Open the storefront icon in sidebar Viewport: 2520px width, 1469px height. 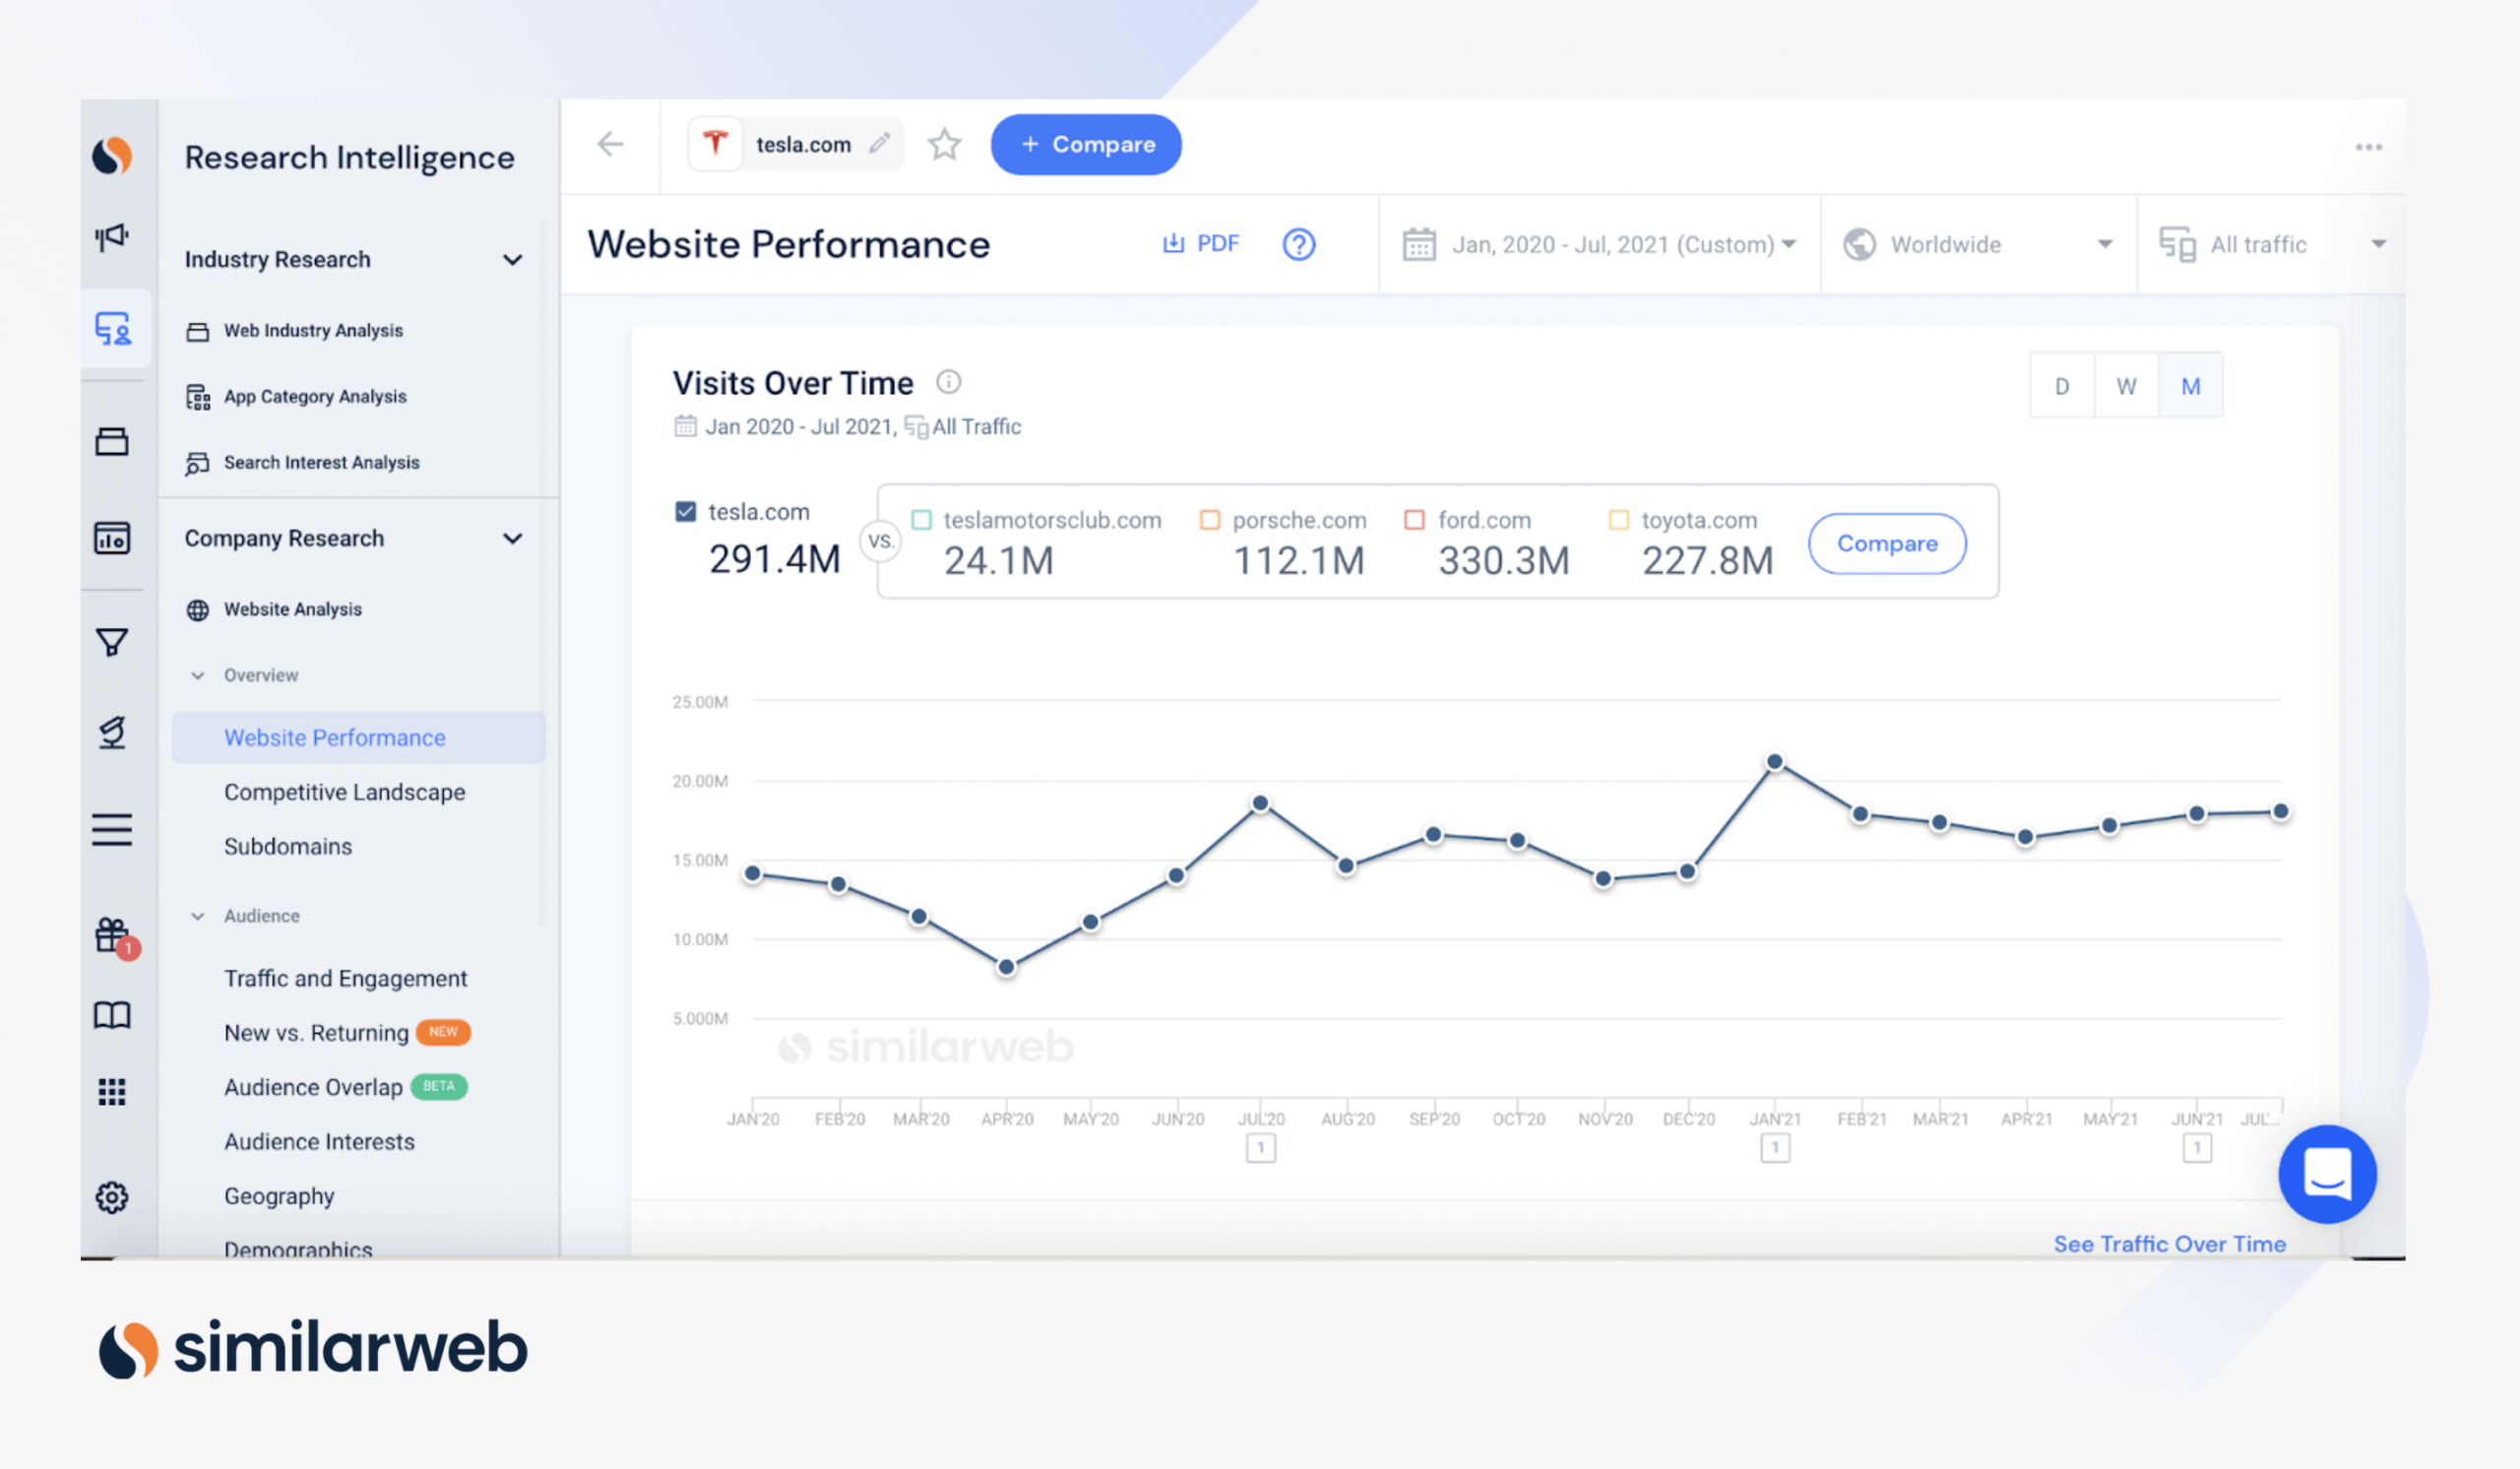[x=112, y=441]
